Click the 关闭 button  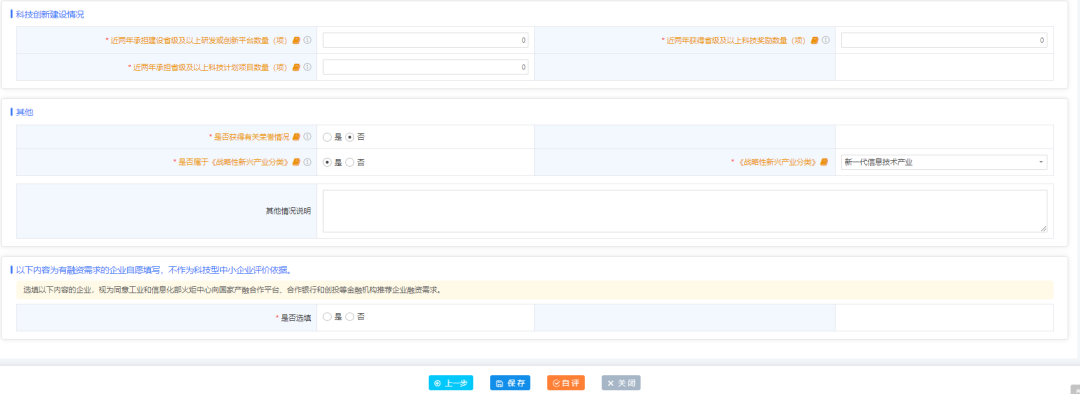coord(621,383)
